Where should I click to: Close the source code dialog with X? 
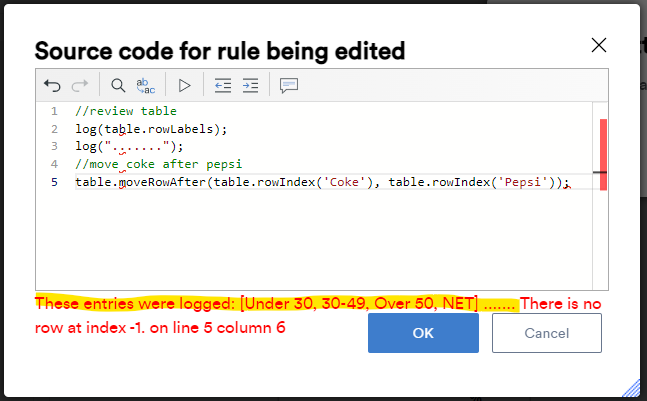tap(599, 45)
